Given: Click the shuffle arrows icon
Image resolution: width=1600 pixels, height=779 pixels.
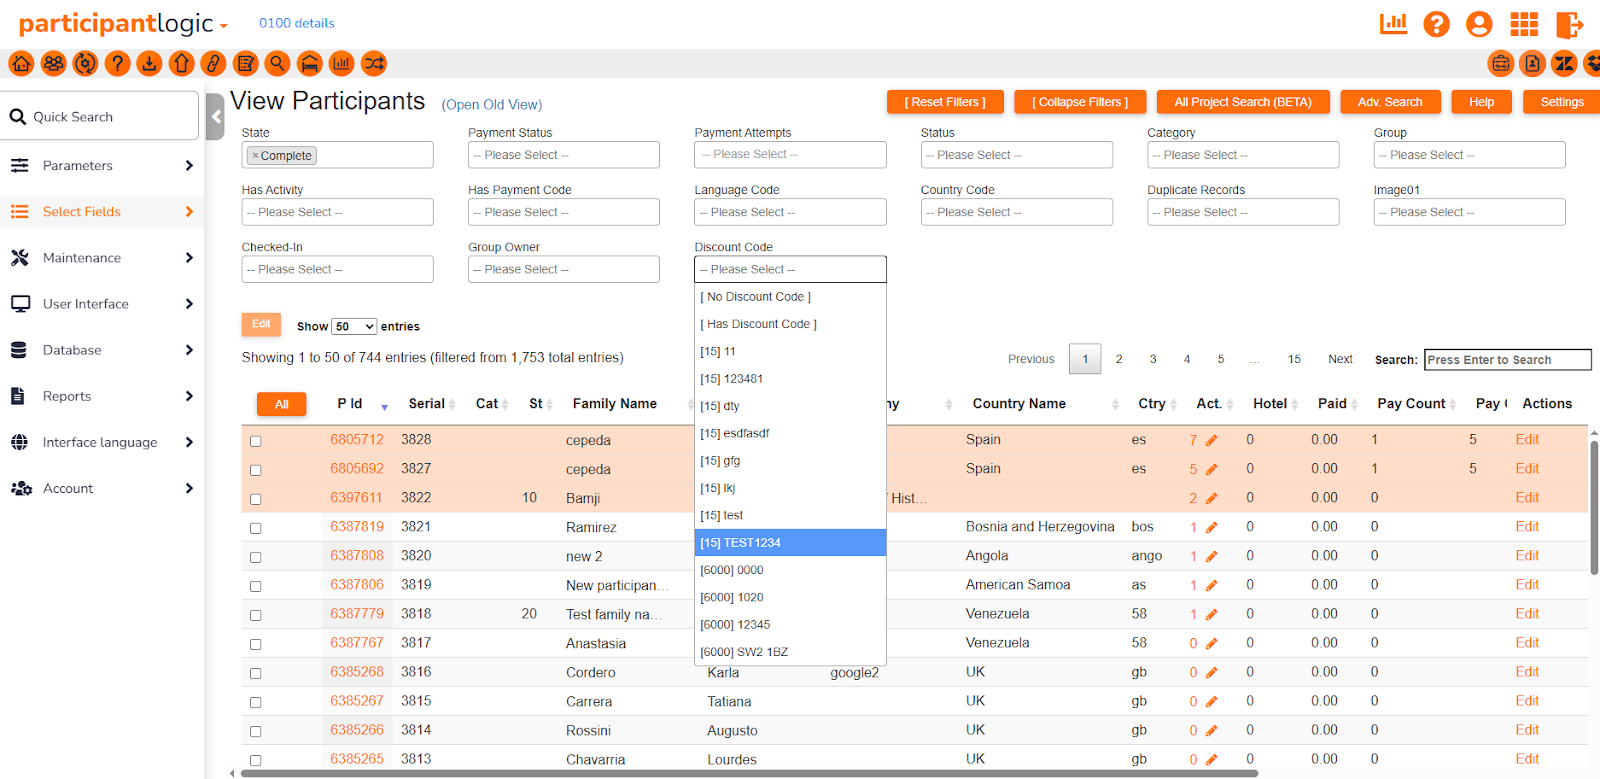Looking at the screenshot, I should coord(373,64).
